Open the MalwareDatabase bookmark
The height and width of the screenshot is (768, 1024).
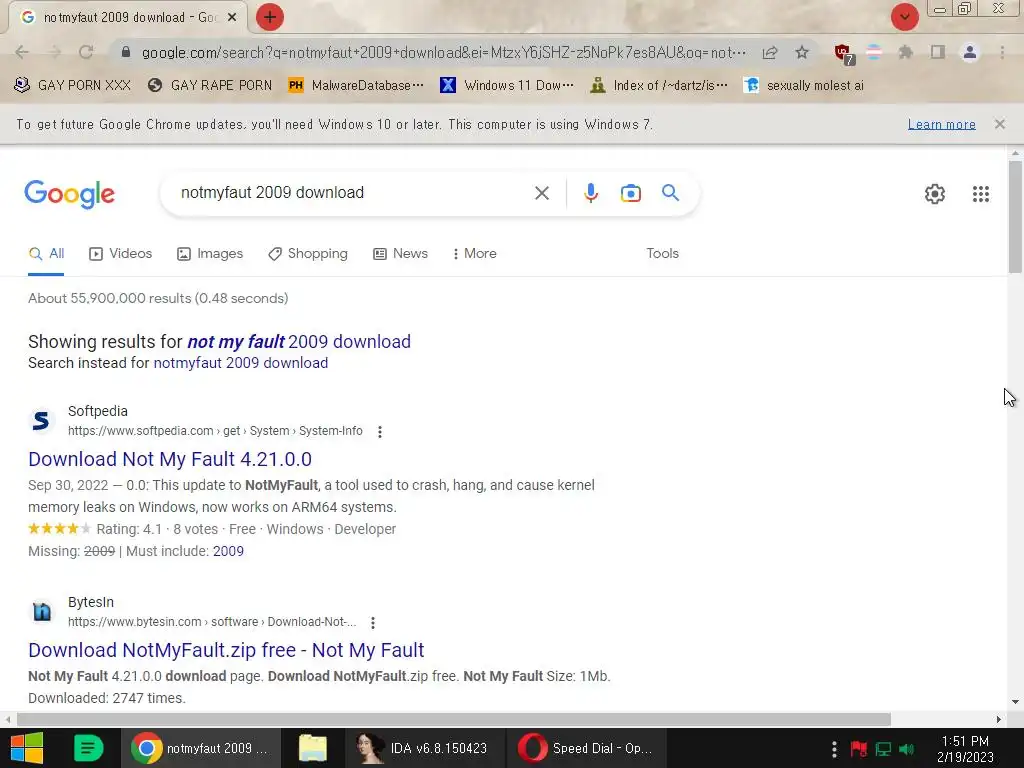pos(357,86)
